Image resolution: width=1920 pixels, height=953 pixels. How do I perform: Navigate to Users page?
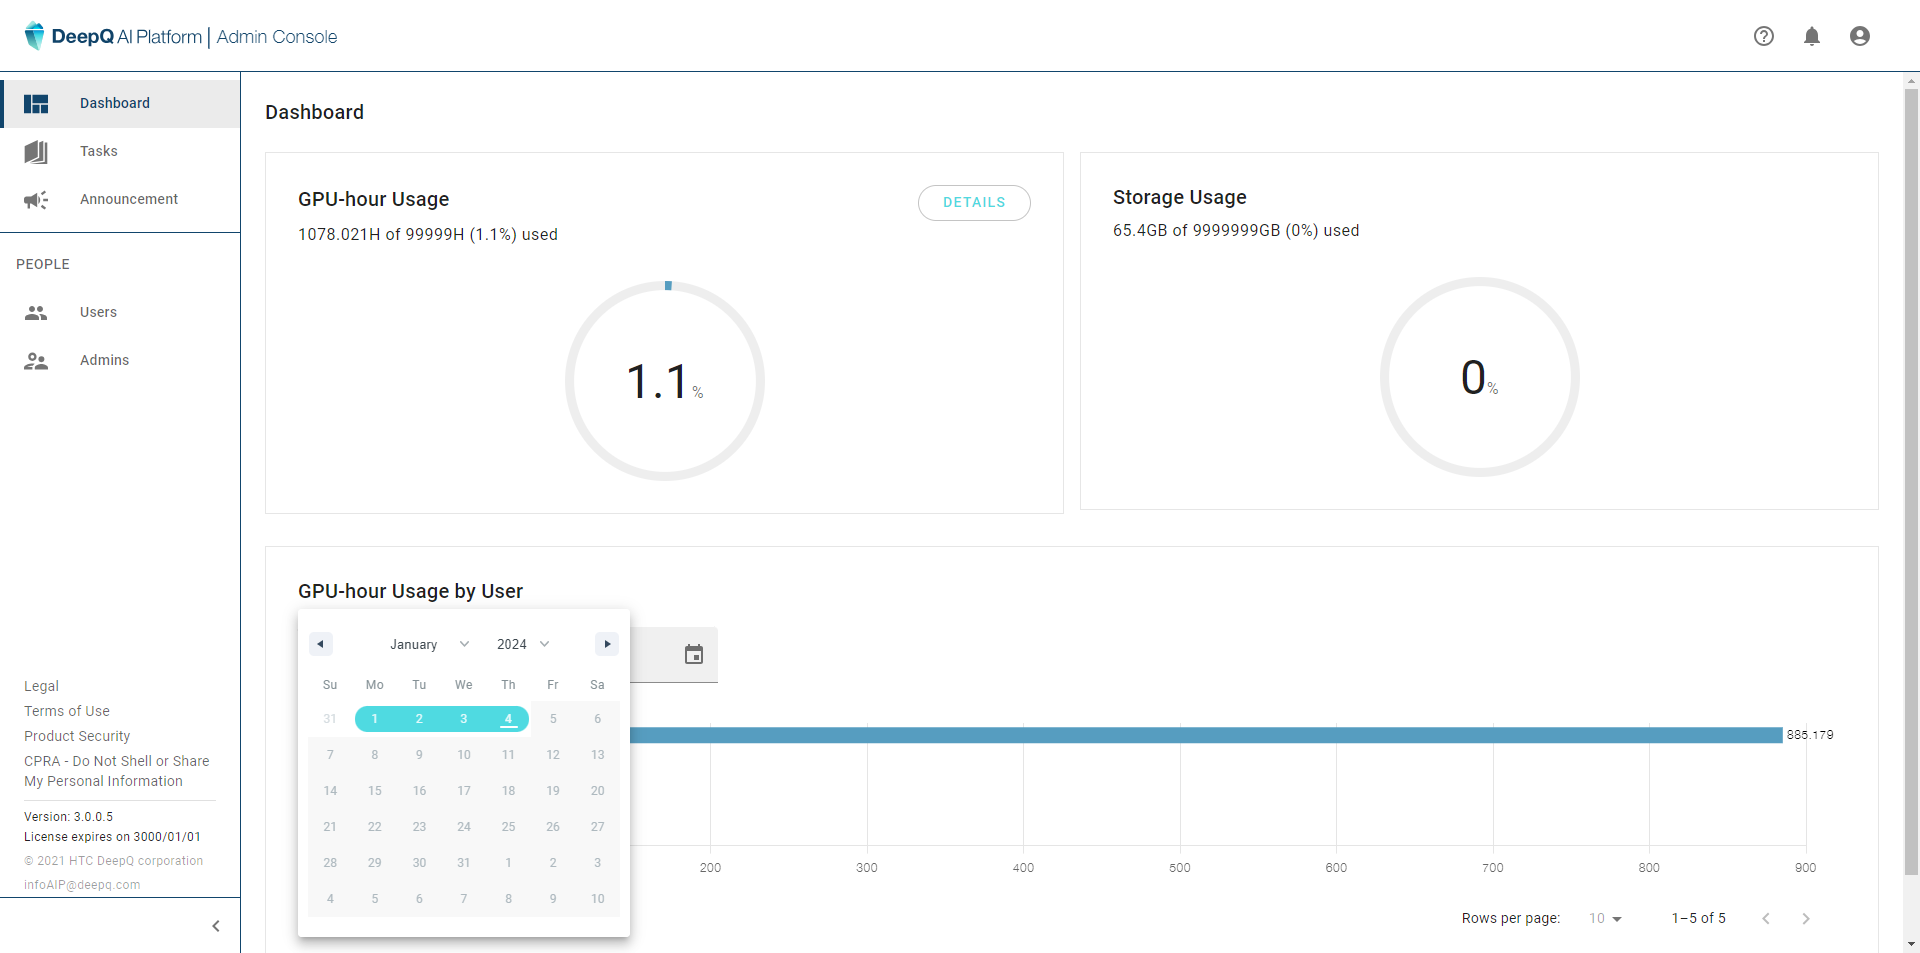98,312
